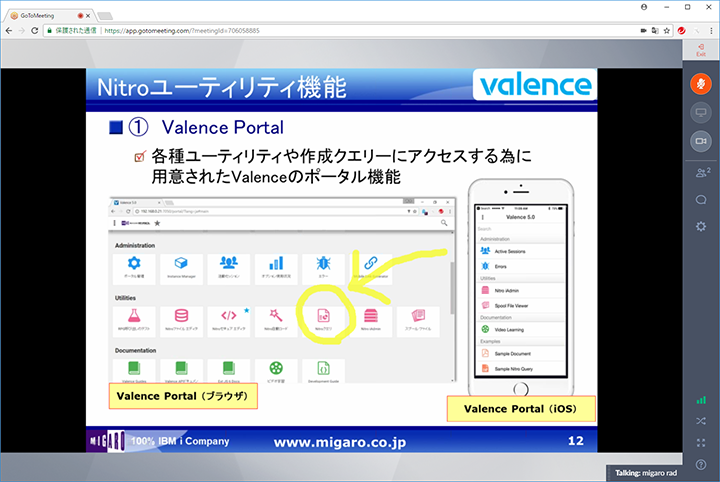Screen dimensions: 720x482
Task: Open the translate page icon
Action: click(x=655, y=31)
